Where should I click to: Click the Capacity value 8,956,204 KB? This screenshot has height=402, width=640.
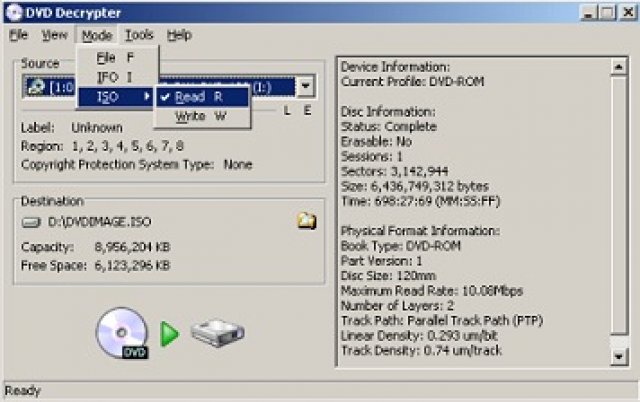pos(132,247)
